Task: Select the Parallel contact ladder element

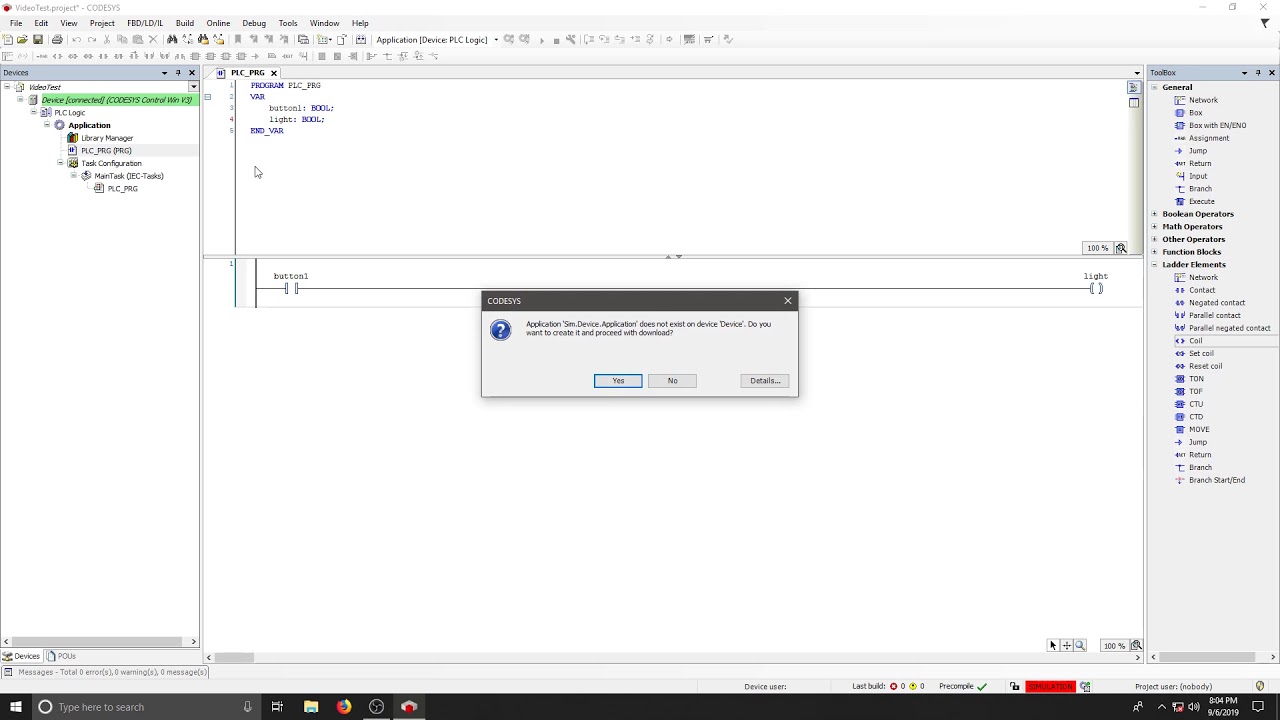Action: (x=1214, y=315)
